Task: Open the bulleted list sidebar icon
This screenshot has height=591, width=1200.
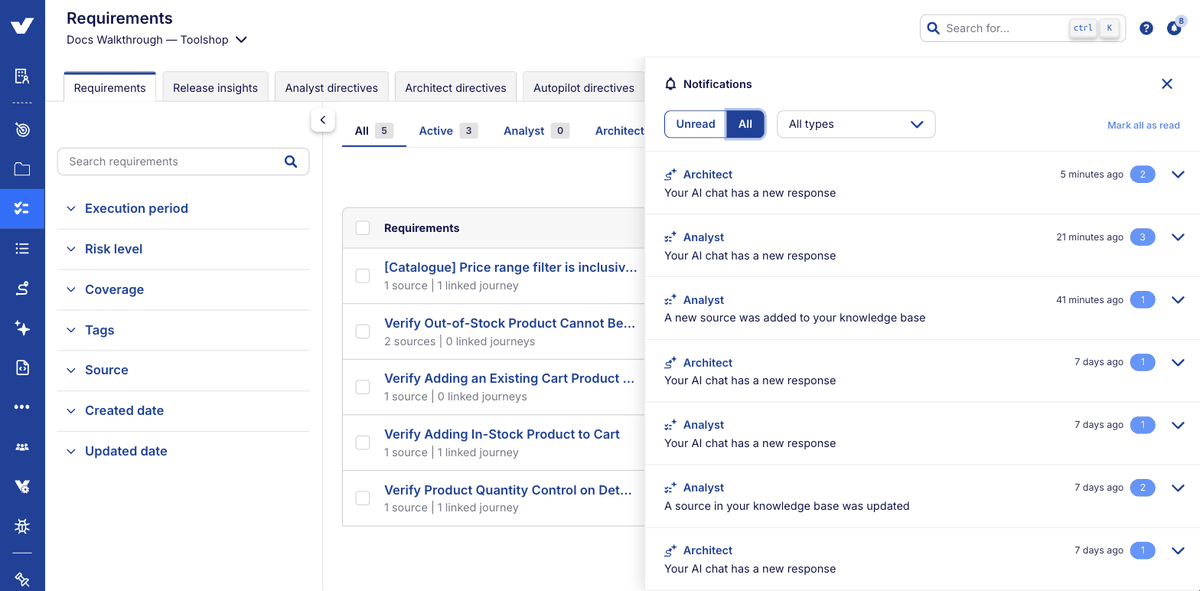Action: click(x=22, y=248)
